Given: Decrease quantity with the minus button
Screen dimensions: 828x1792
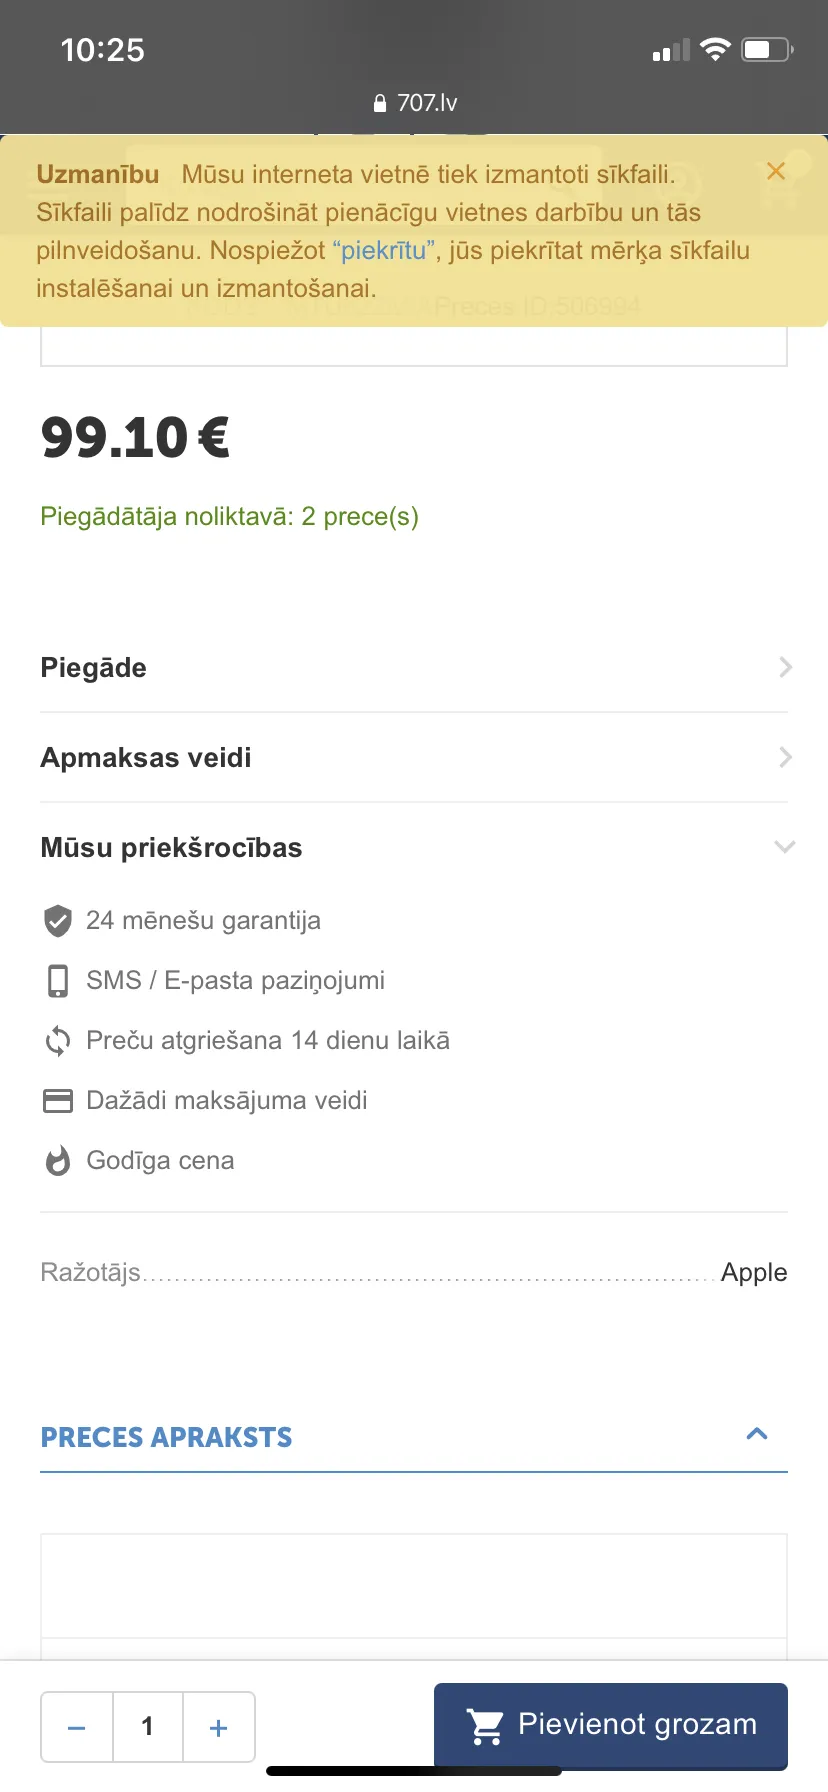Looking at the screenshot, I should 77,1727.
